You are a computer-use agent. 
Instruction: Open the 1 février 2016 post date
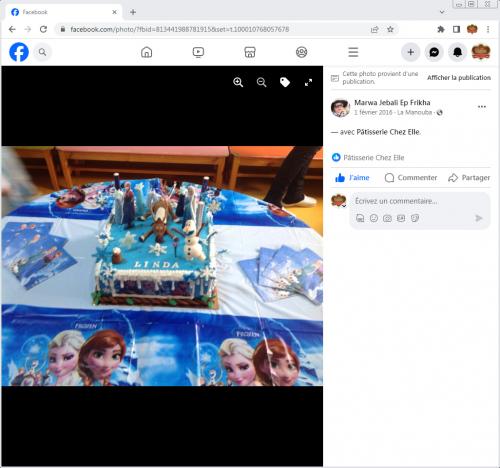pyautogui.click(x=373, y=113)
